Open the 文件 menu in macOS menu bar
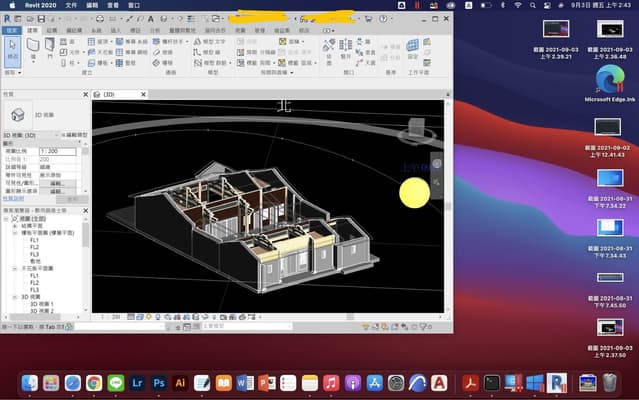 click(x=71, y=5)
